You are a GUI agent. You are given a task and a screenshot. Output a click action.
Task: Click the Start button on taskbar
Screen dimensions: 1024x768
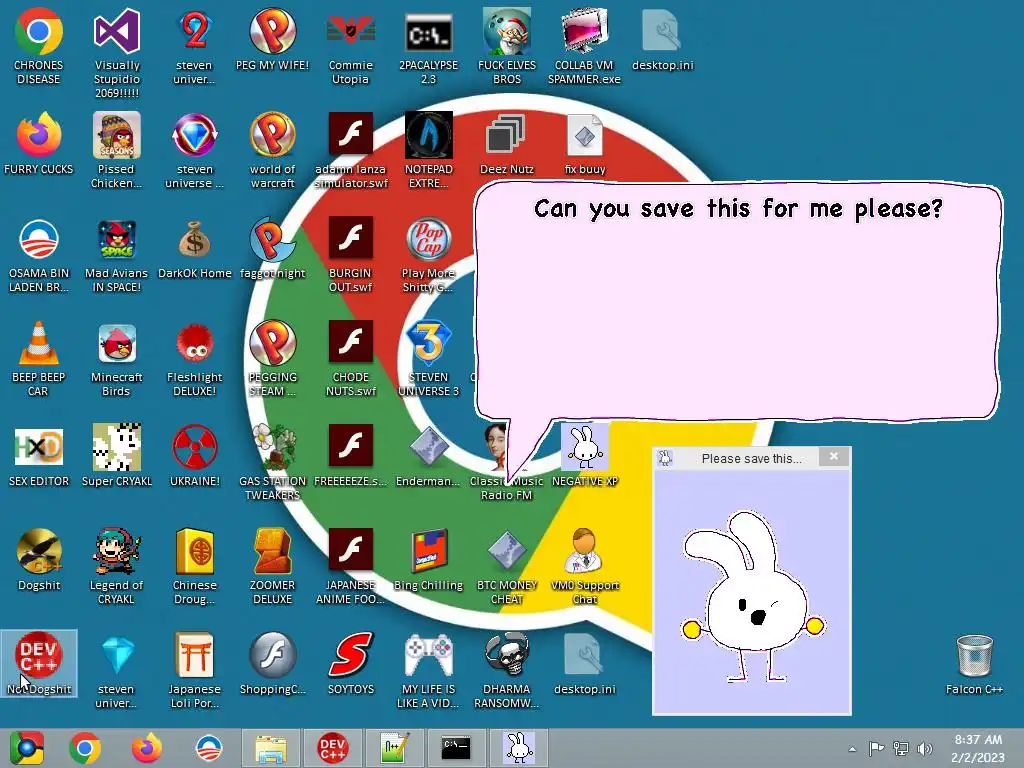[27, 748]
